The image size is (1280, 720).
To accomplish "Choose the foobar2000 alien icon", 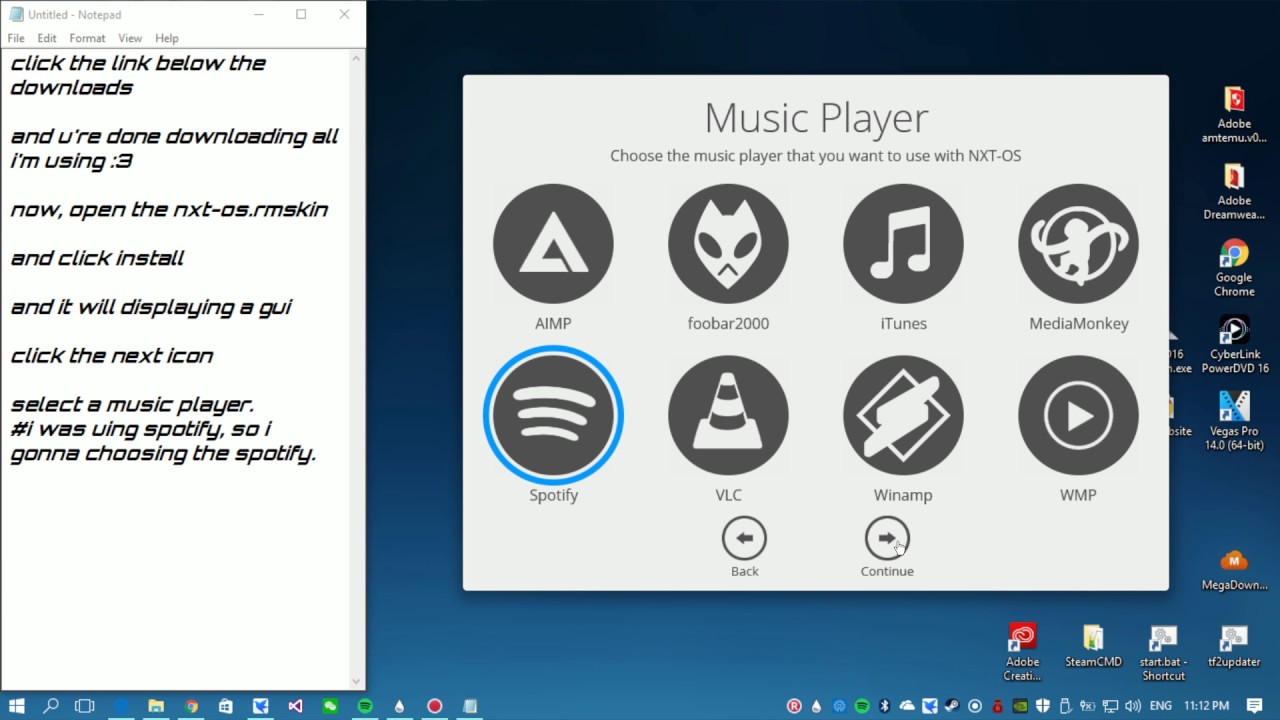I will [728, 244].
